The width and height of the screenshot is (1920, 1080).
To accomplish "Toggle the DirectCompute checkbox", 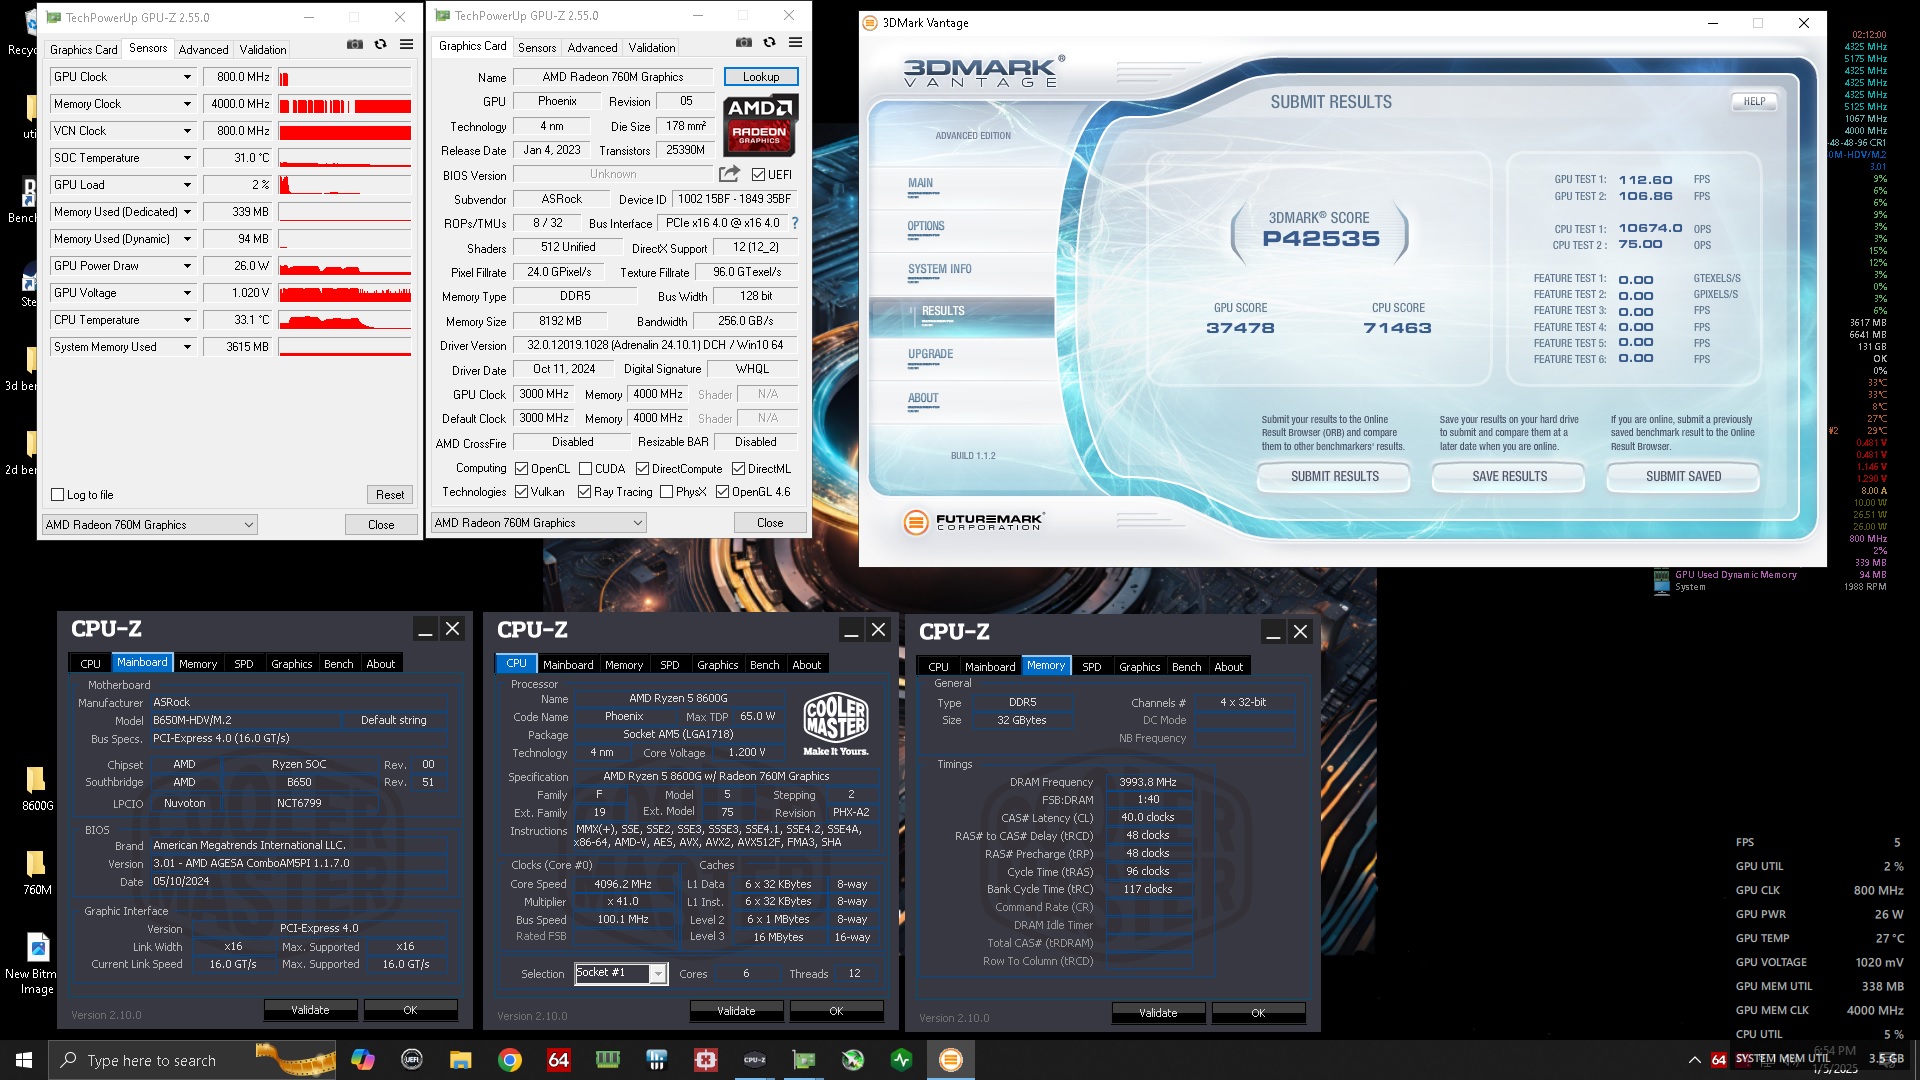I will [x=642, y=469].
